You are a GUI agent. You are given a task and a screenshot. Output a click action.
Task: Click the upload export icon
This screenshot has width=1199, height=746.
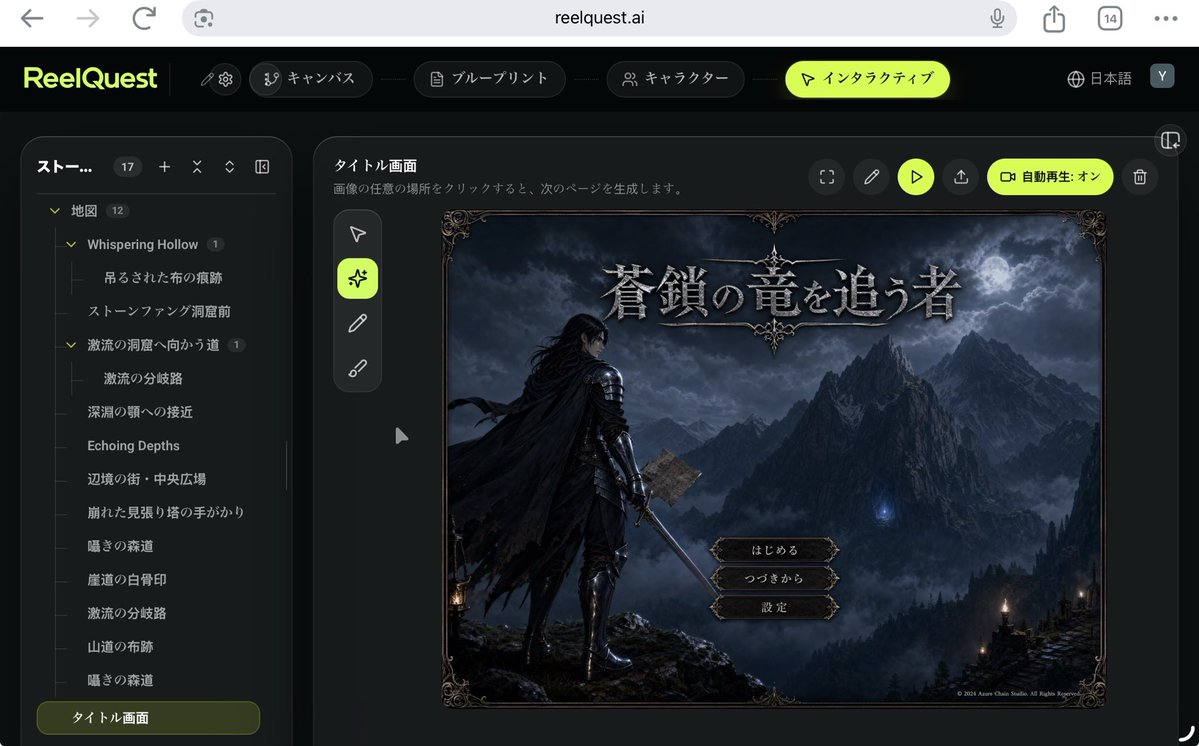coord(960,177)
